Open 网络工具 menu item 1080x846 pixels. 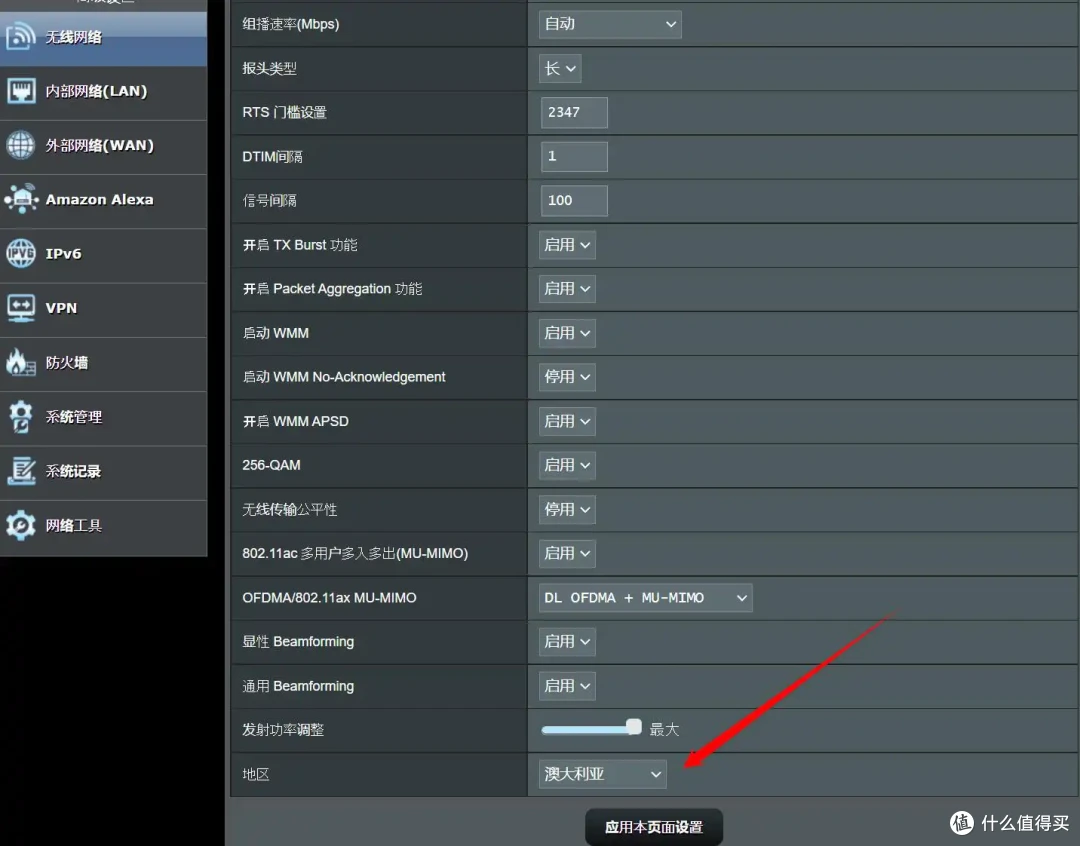103,528
